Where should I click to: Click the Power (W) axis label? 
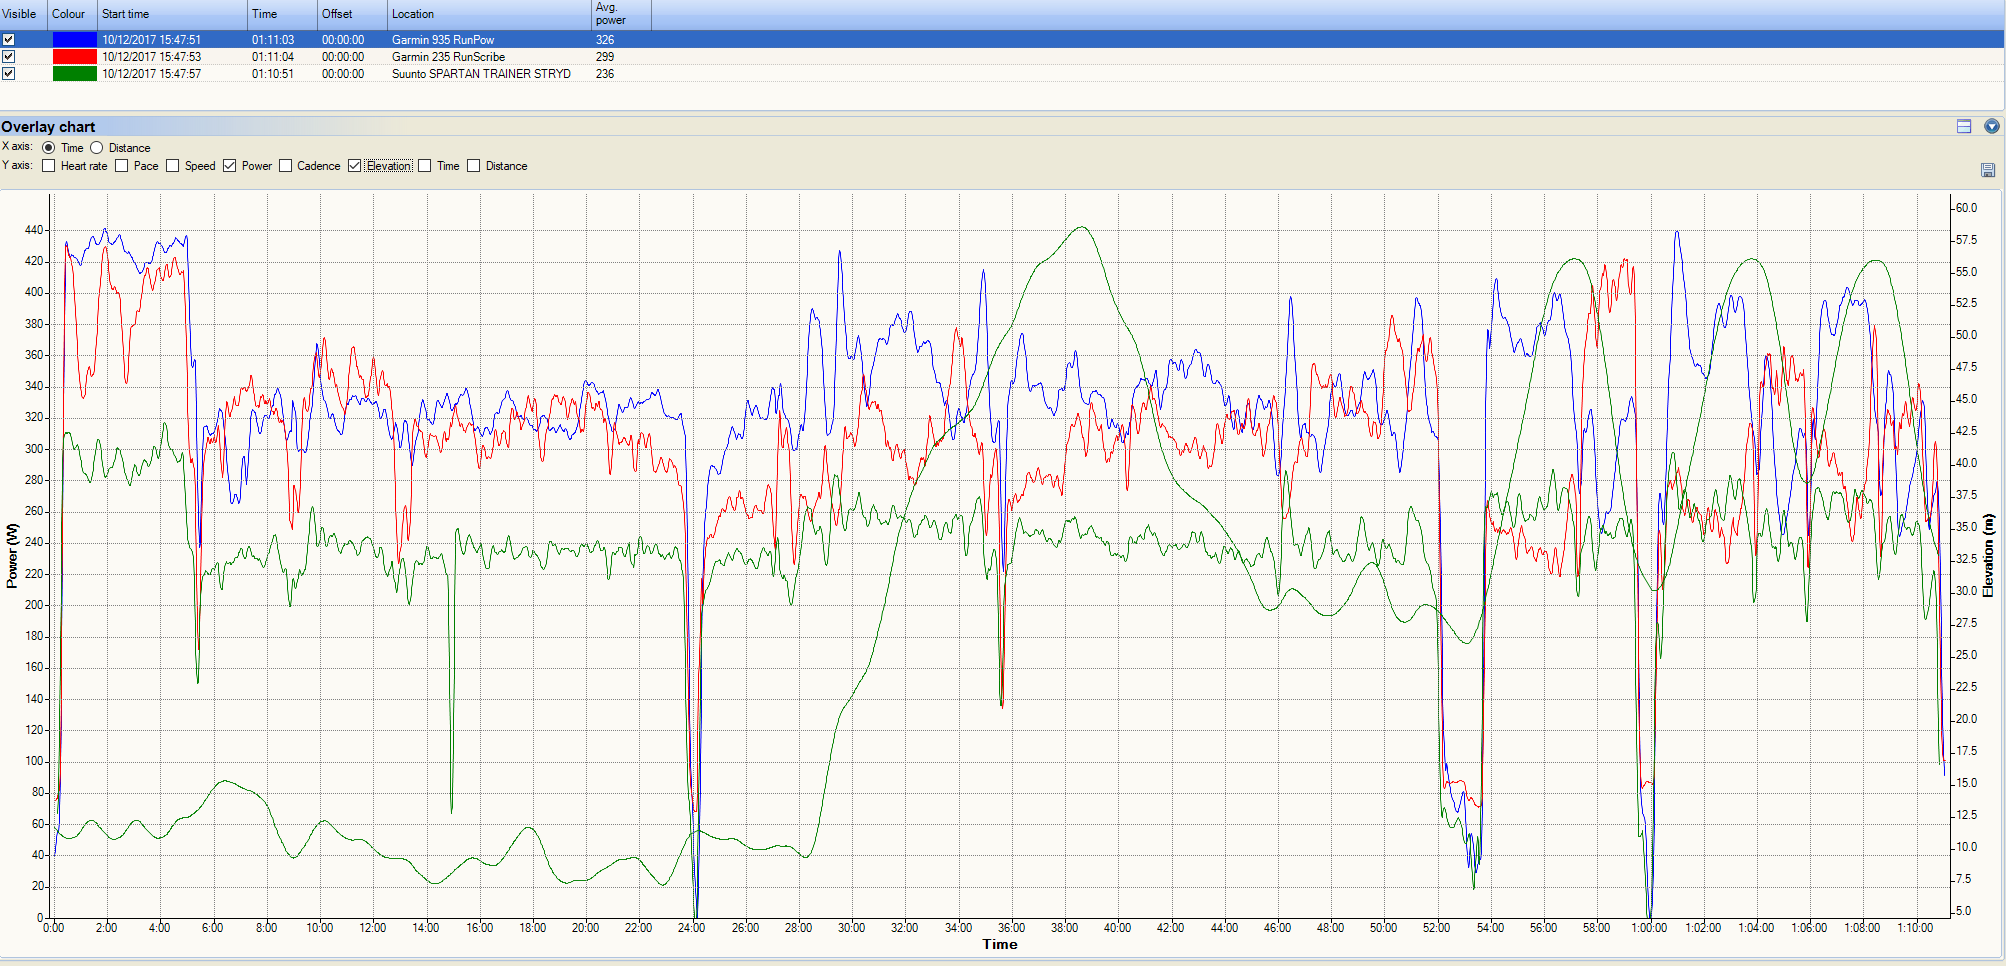[x=12, y=556]
